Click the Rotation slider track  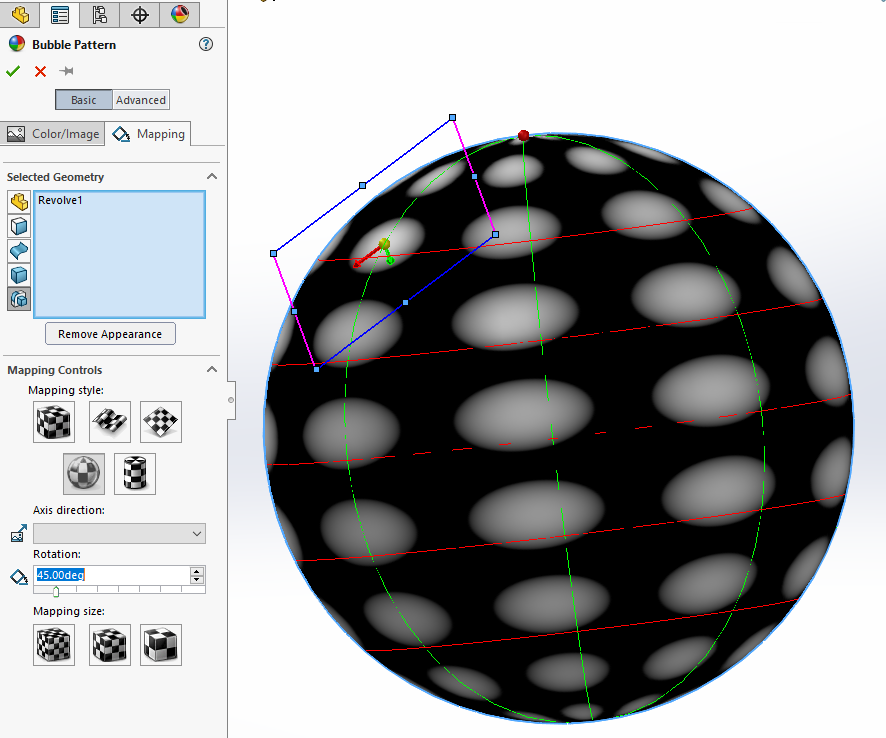(120, 591)
